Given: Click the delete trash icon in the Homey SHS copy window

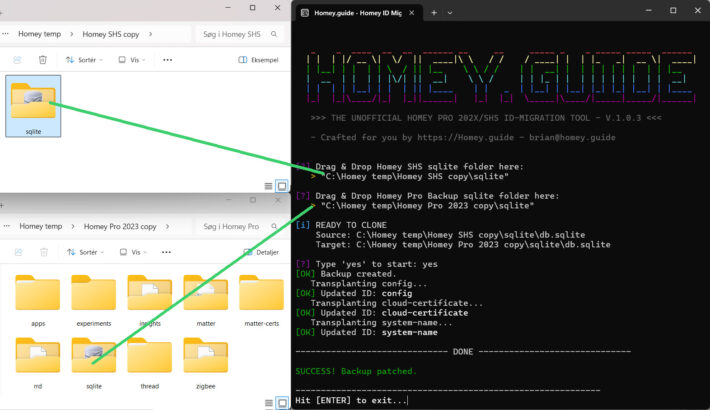Looking at the screenshot, I should [x=42, y=60].
